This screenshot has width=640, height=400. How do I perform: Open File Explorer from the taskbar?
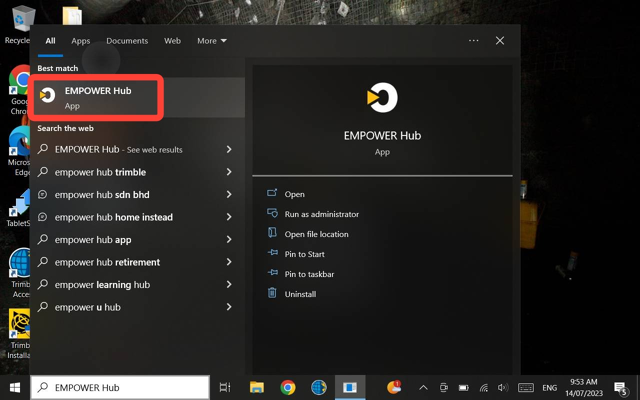[x=257, y=387]
